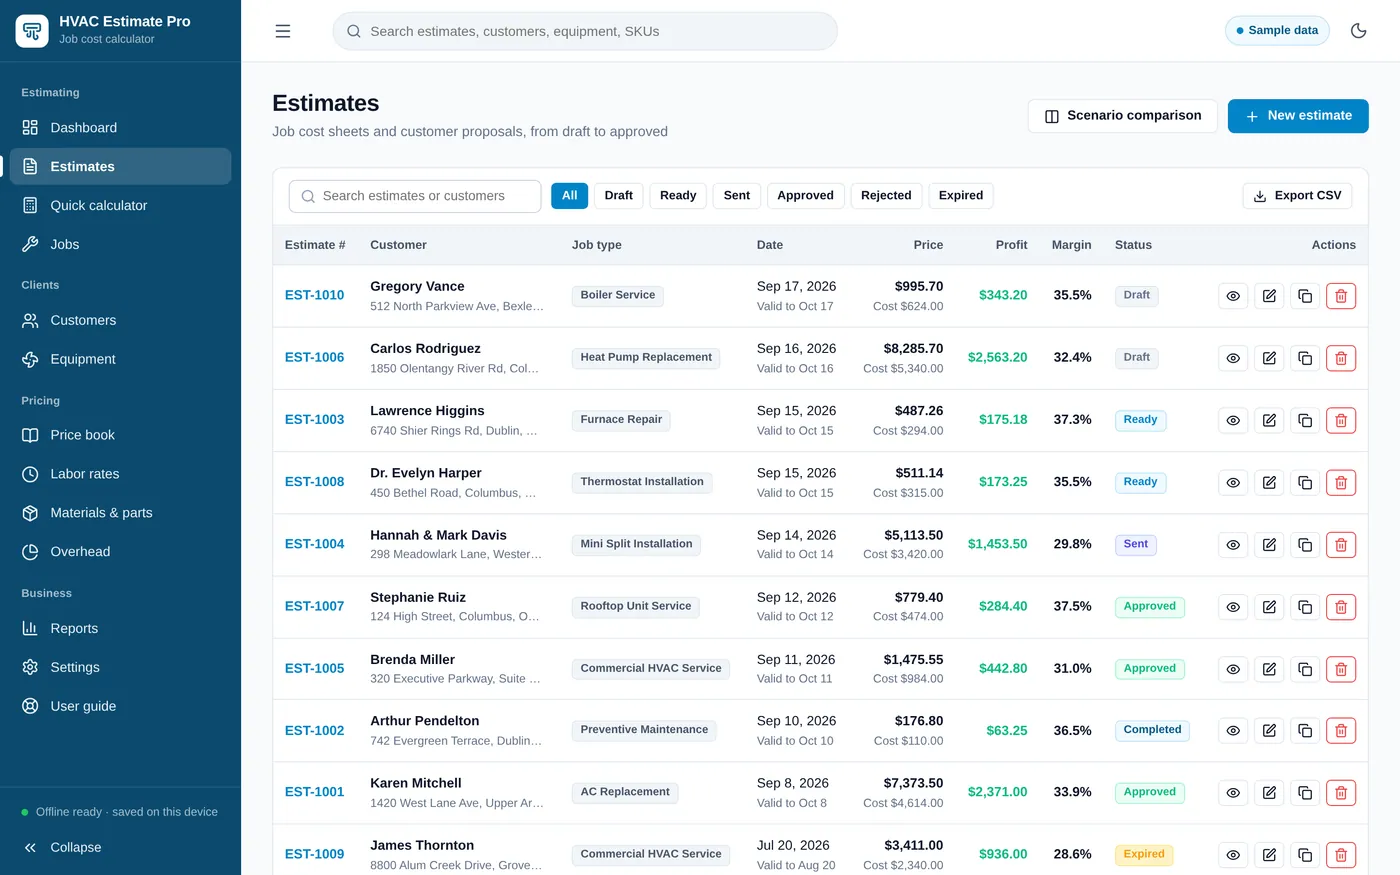The width and height of the screenshot is (1400, 875).
Task: Collapse the sidebar navigation
Action: pos(120,847)
